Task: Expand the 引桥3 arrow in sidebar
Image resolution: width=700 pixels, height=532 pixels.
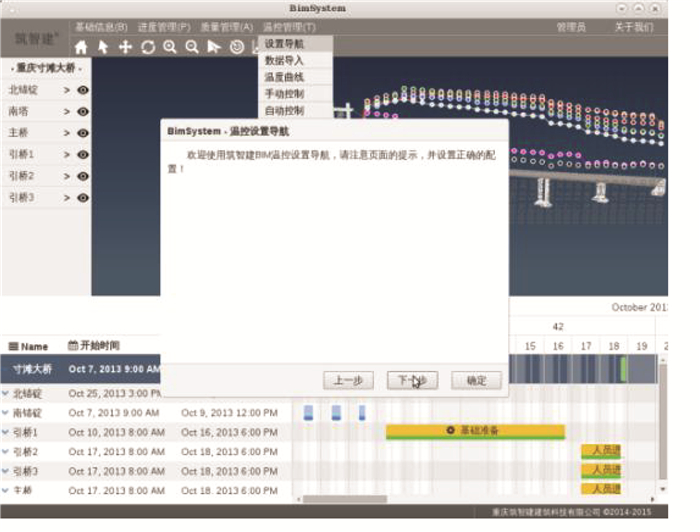Action: tap(67, 198)
